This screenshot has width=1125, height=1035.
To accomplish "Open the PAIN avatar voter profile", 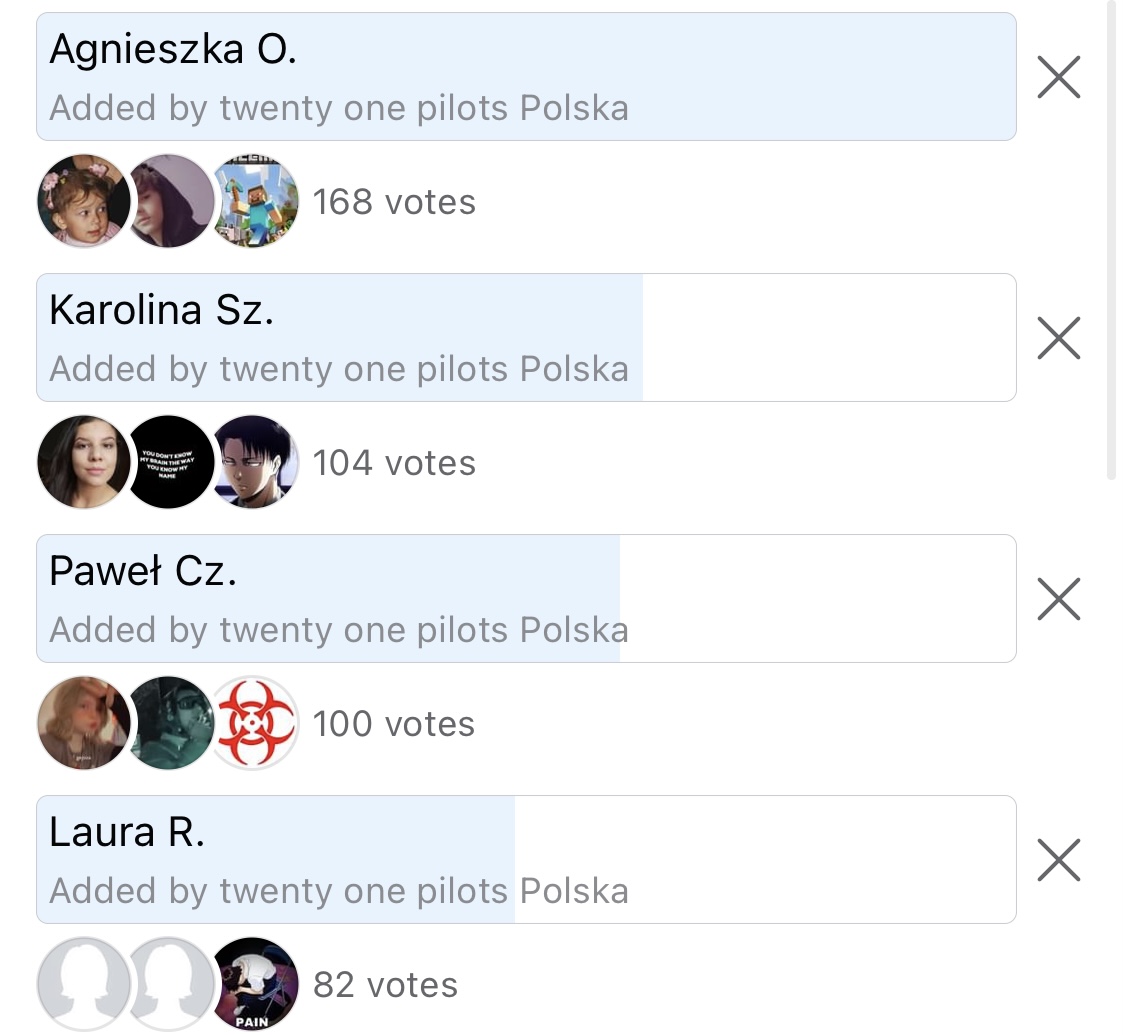I will pyautogui.click(x=255, y=985).
